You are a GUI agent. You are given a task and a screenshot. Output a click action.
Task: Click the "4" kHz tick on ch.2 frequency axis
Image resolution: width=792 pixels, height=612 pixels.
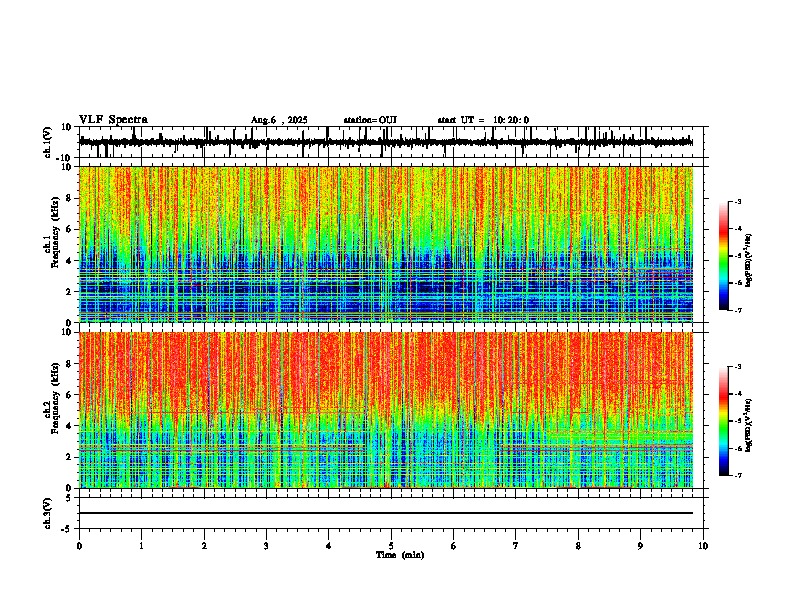70,426
